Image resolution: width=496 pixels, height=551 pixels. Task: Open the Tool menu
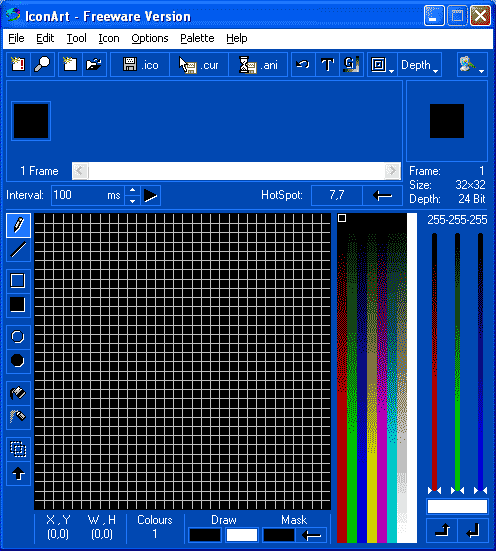point(77,38)
